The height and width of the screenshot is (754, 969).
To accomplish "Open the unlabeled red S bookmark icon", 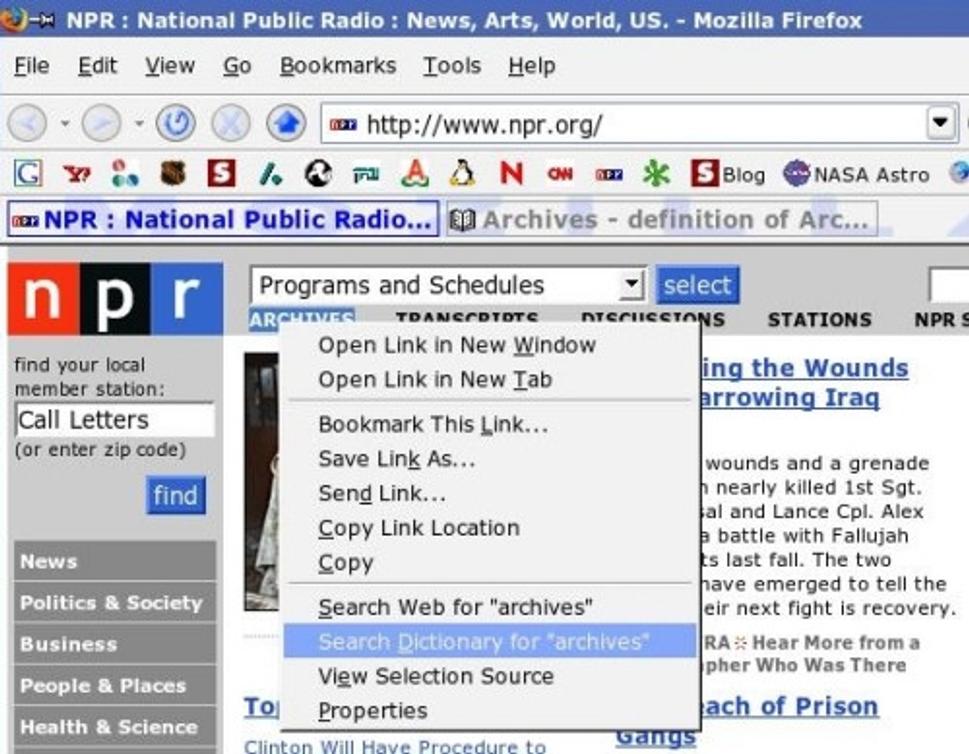I will (221, 174).
